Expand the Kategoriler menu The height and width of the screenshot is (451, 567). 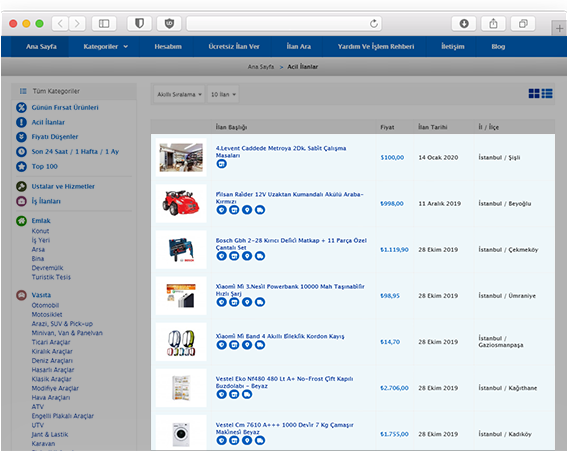tap(105, 46)
